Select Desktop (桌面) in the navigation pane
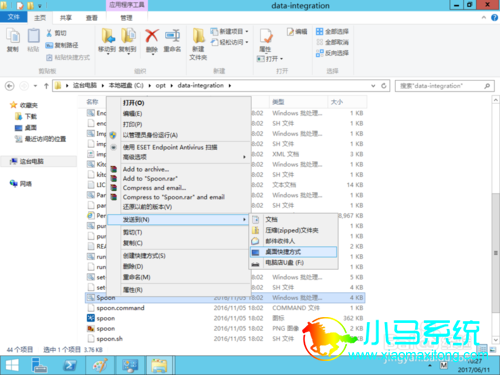This screenshot has width=500, height=375. point(26,128)
